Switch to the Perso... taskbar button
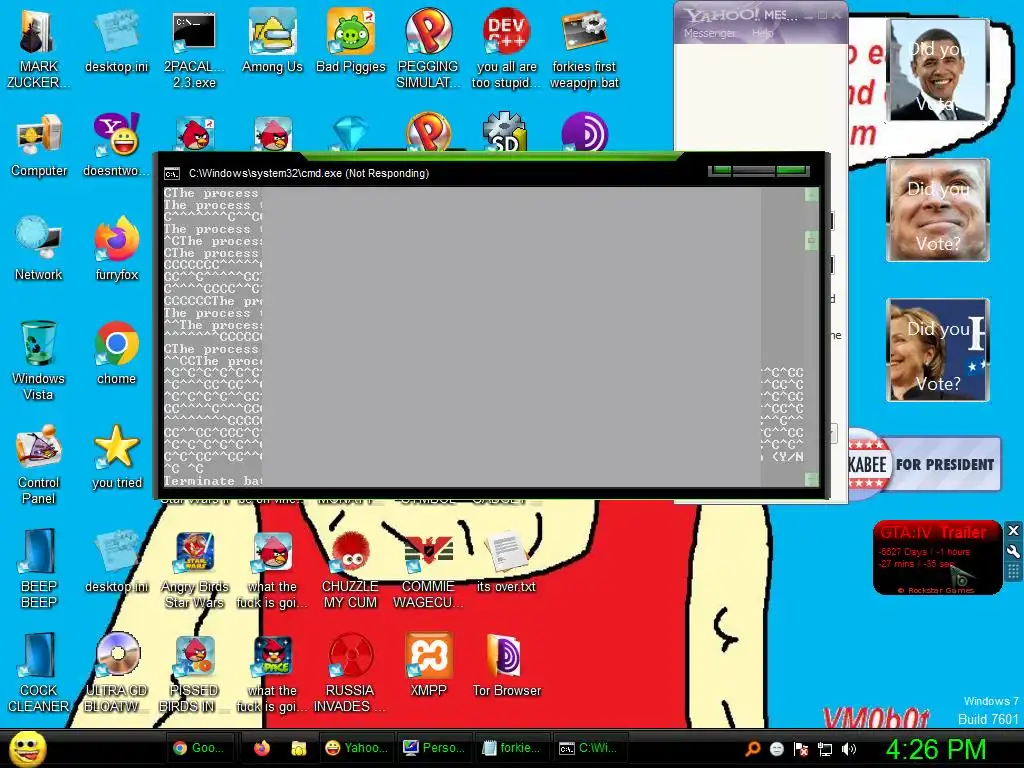The width and height of the screenshot is (1024, 768). click(434, 748)
